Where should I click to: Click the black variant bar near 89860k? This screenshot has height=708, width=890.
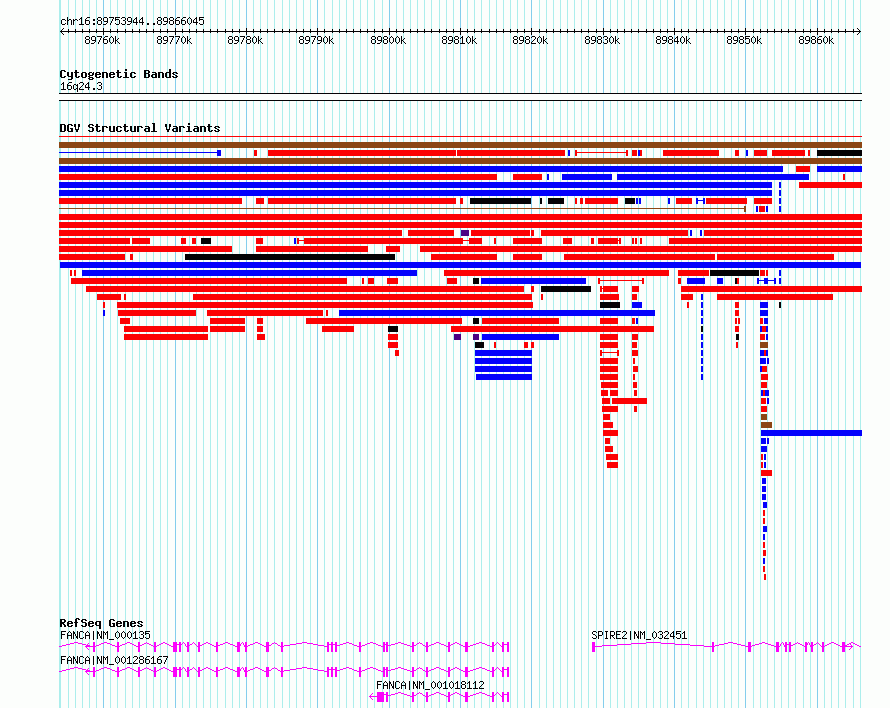click(839, 153)
